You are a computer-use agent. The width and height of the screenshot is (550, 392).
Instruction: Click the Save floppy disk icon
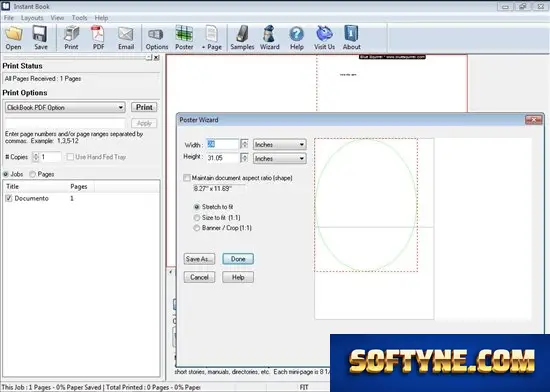(40, 34)
